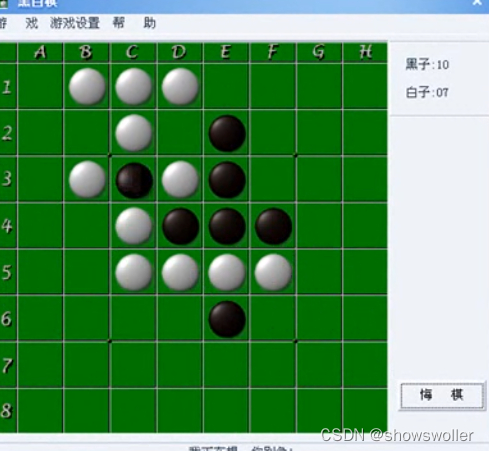Click the white piece at B1
The width and height of the screenshot is (489, 451).
[87, 87]
